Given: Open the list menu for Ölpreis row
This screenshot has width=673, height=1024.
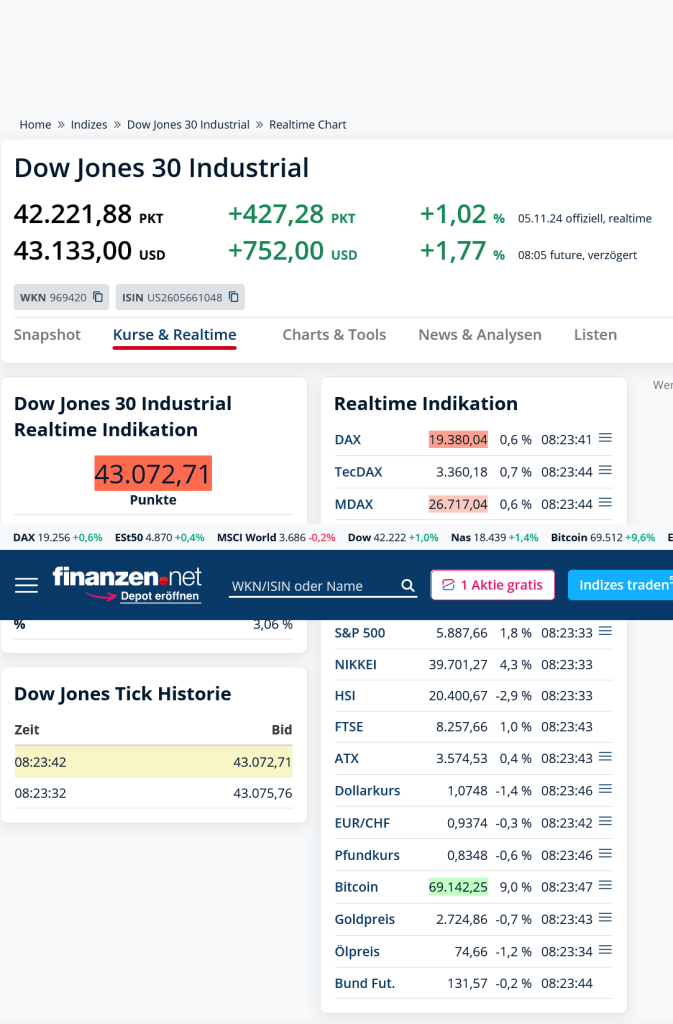Looking at the screenshot, I should click(605, 950).
